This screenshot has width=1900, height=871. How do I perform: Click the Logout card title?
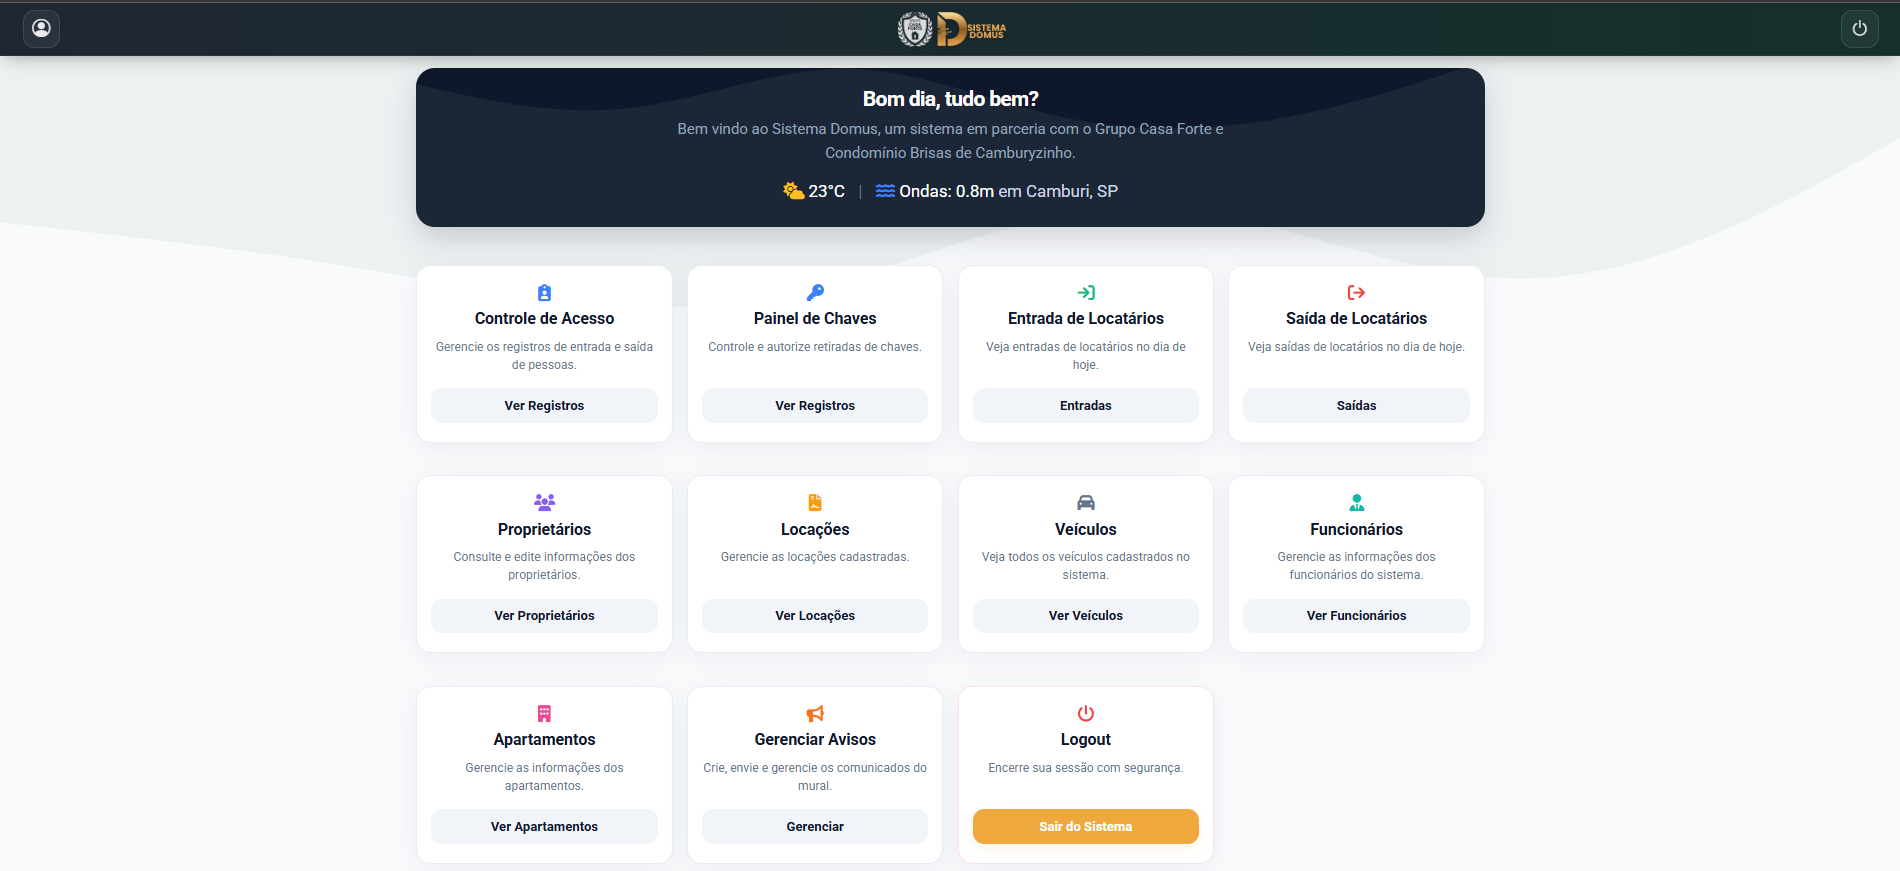click(1086, 740)
